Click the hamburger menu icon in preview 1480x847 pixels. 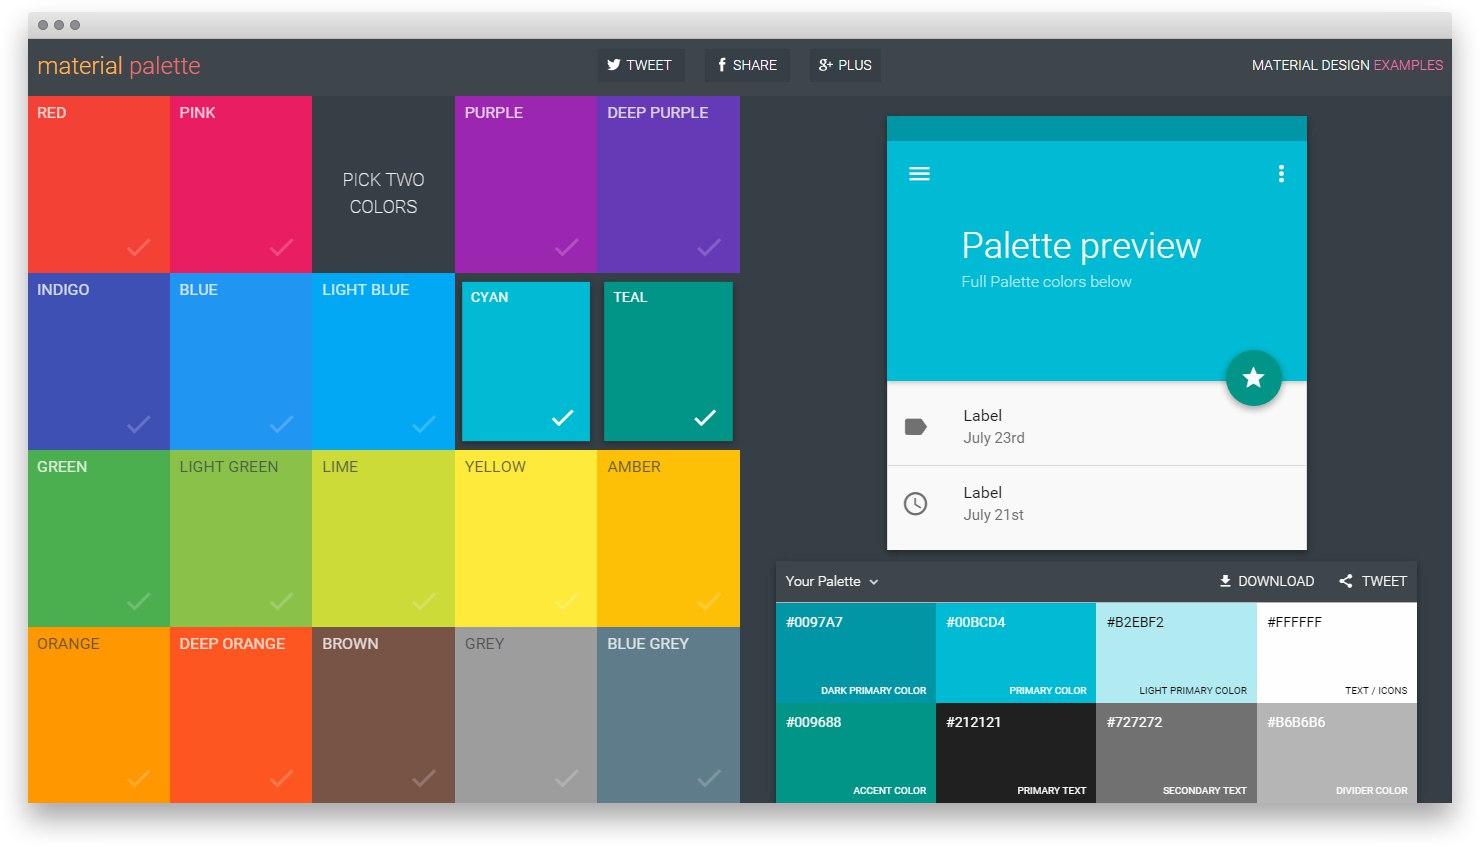919,174
